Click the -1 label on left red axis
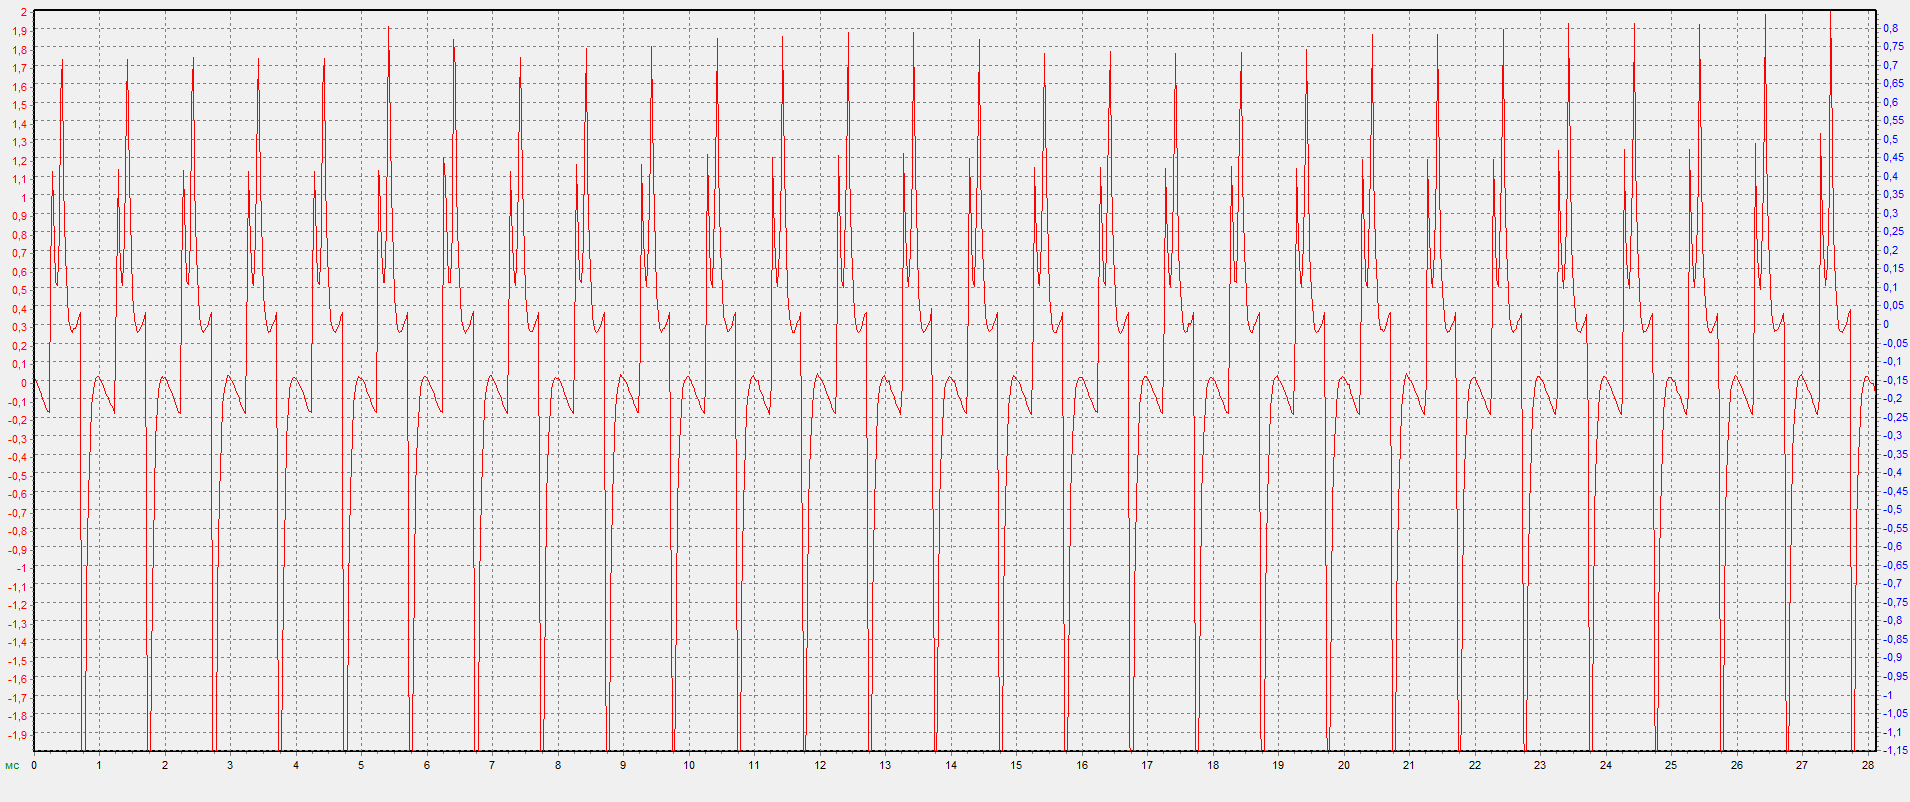 click(22, 568)
